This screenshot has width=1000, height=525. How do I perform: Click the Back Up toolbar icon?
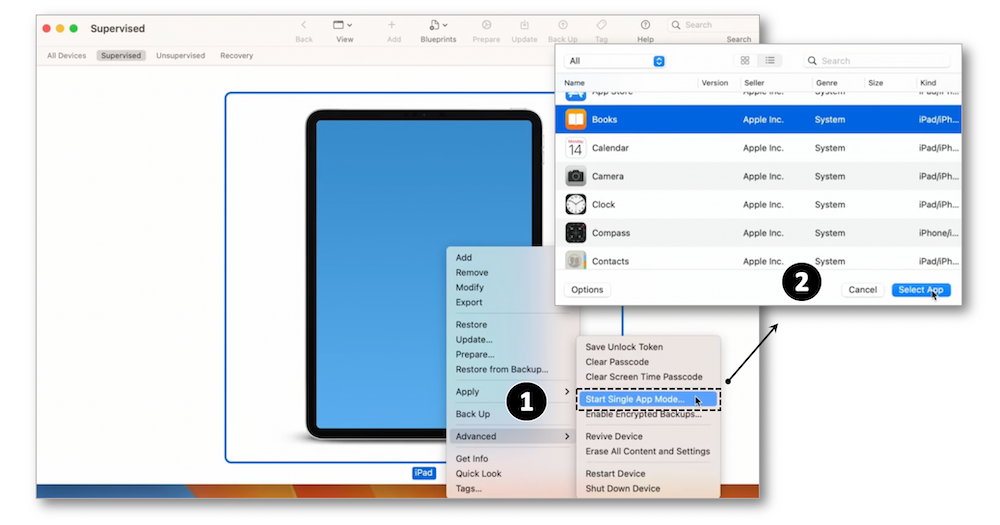(x=563, y=25)
